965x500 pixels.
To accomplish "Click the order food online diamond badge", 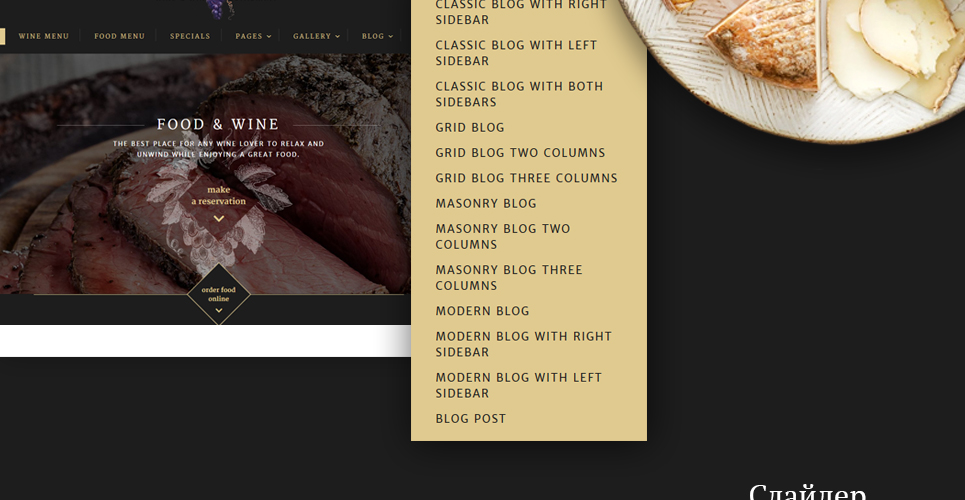I will [x=218, y=295].
